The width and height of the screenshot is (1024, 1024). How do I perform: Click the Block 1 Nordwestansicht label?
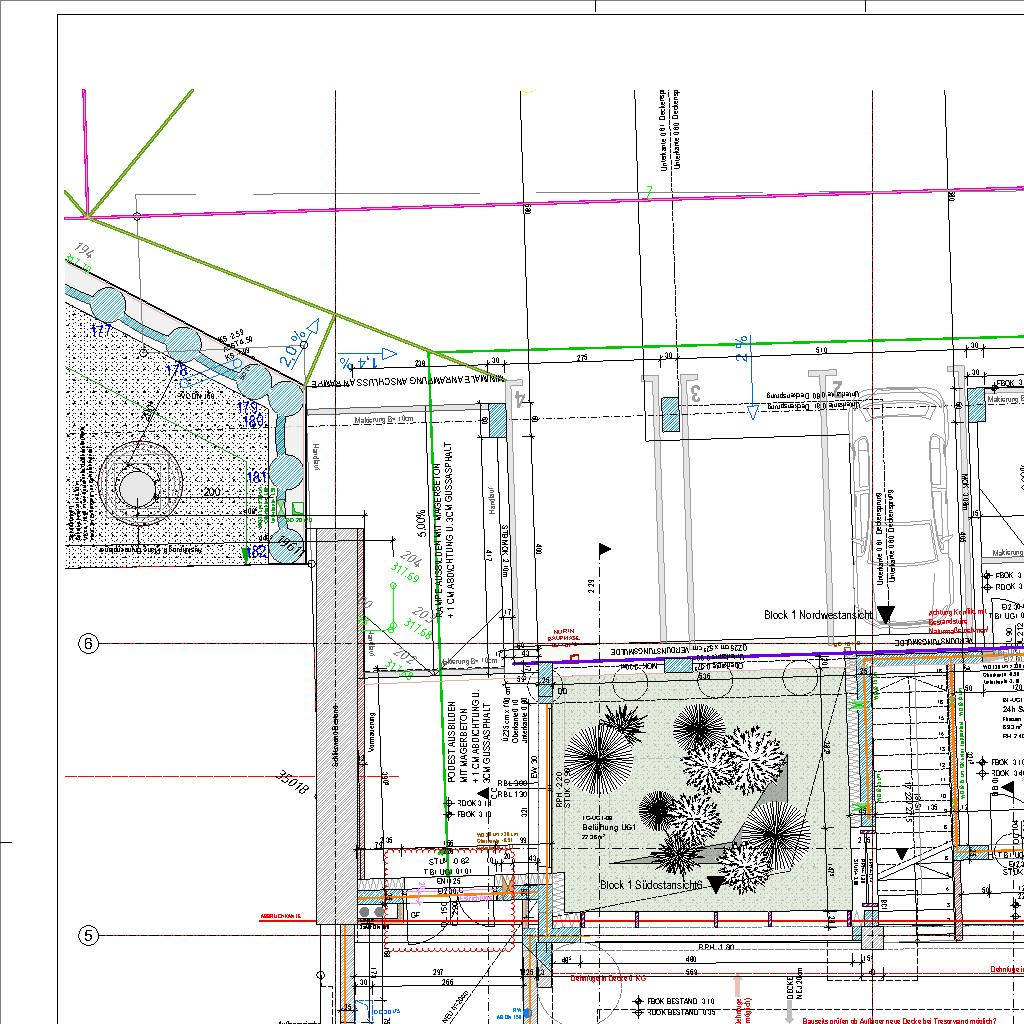819,615
